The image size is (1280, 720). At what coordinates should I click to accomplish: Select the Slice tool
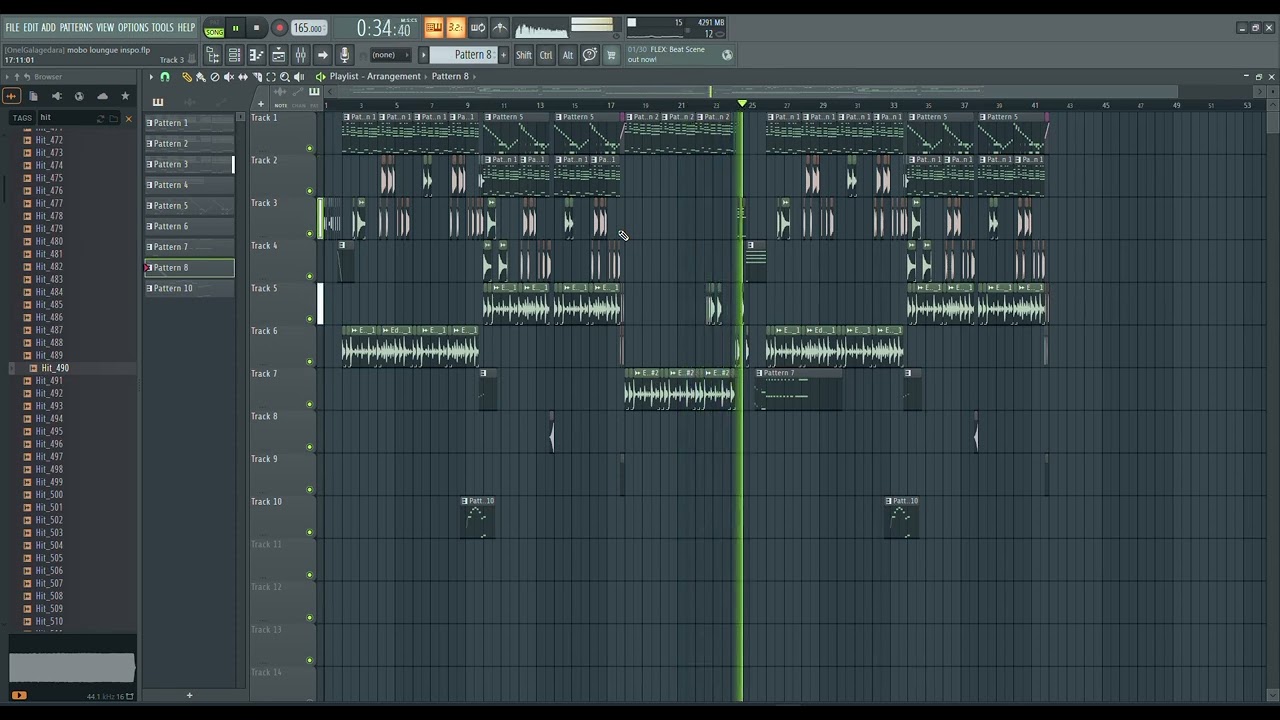[x=256, y=77]
